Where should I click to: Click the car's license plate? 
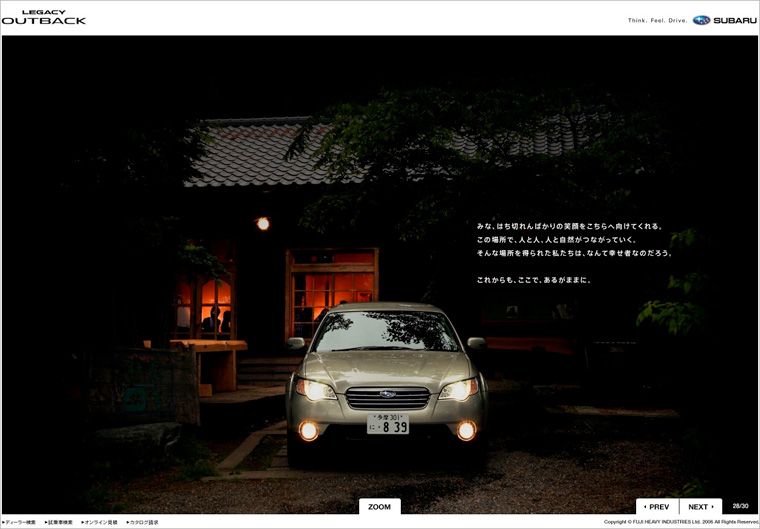point(387,424)
